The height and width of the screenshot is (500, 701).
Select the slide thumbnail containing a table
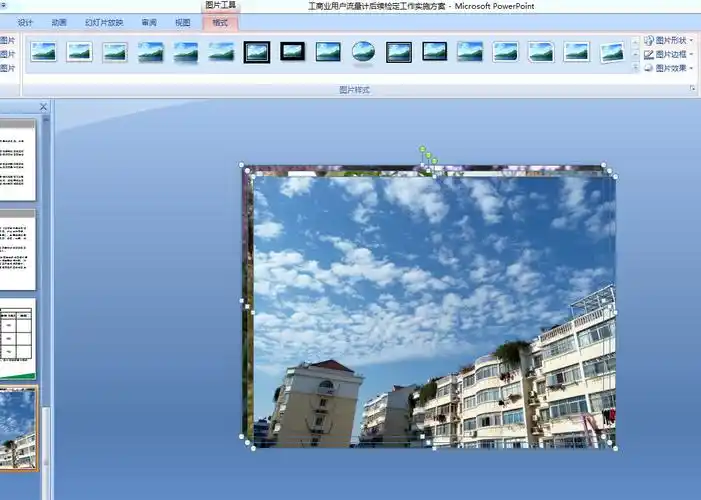click(17, 337)
